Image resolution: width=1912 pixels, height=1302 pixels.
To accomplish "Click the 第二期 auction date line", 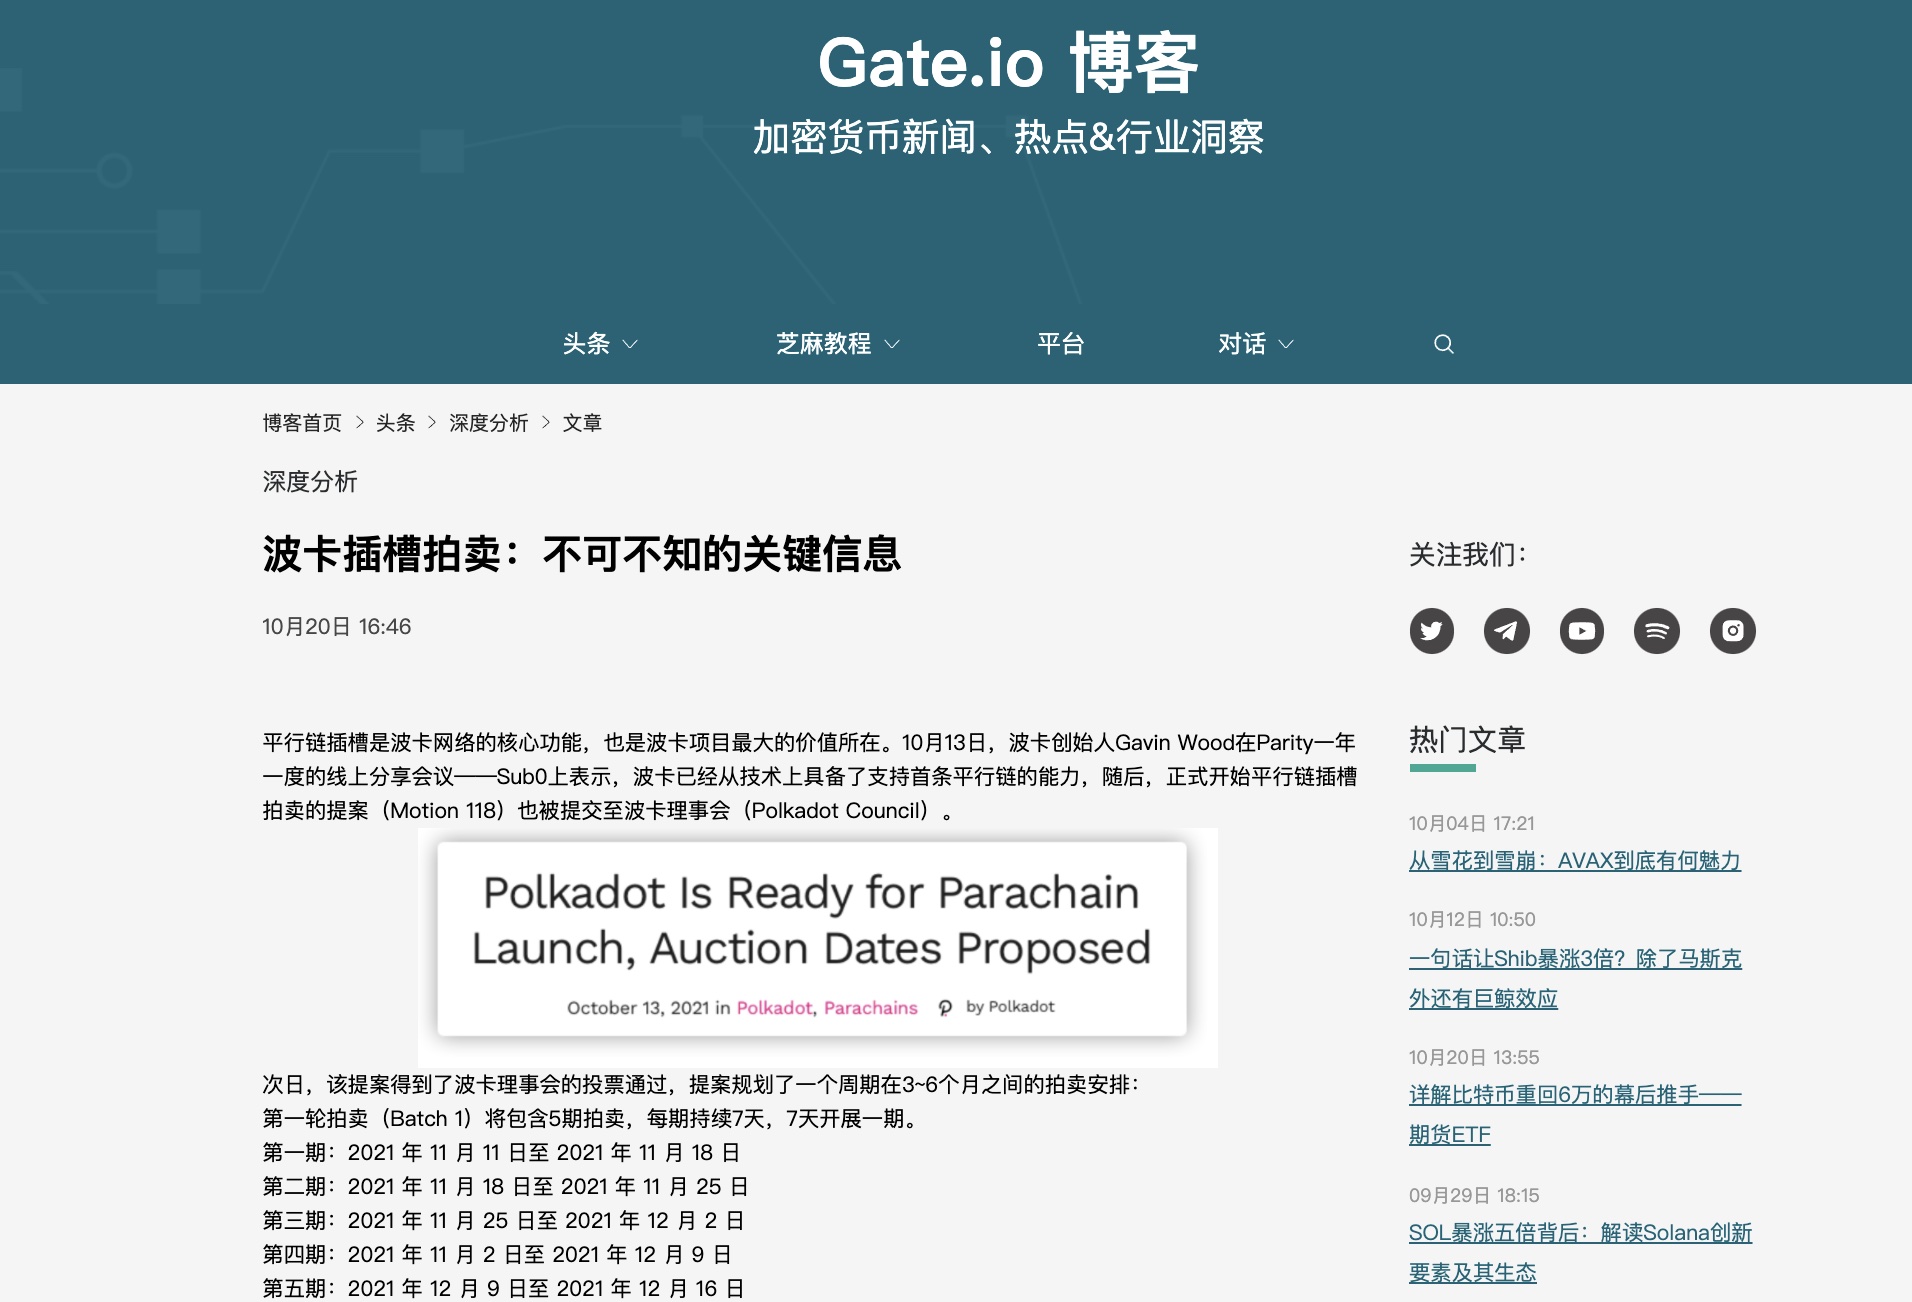I will [x=506, y=1187].
